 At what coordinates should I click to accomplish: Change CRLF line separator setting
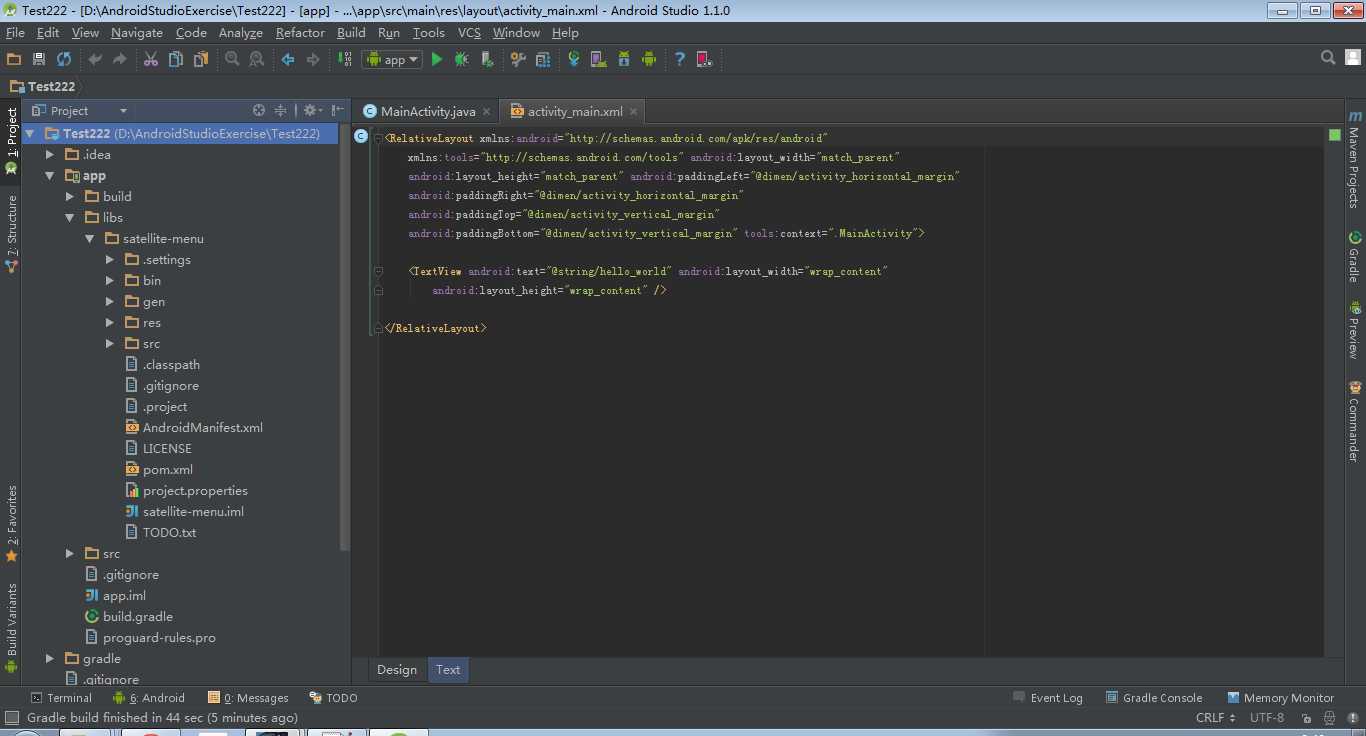pyautogui.click(x=1215, y=718)
